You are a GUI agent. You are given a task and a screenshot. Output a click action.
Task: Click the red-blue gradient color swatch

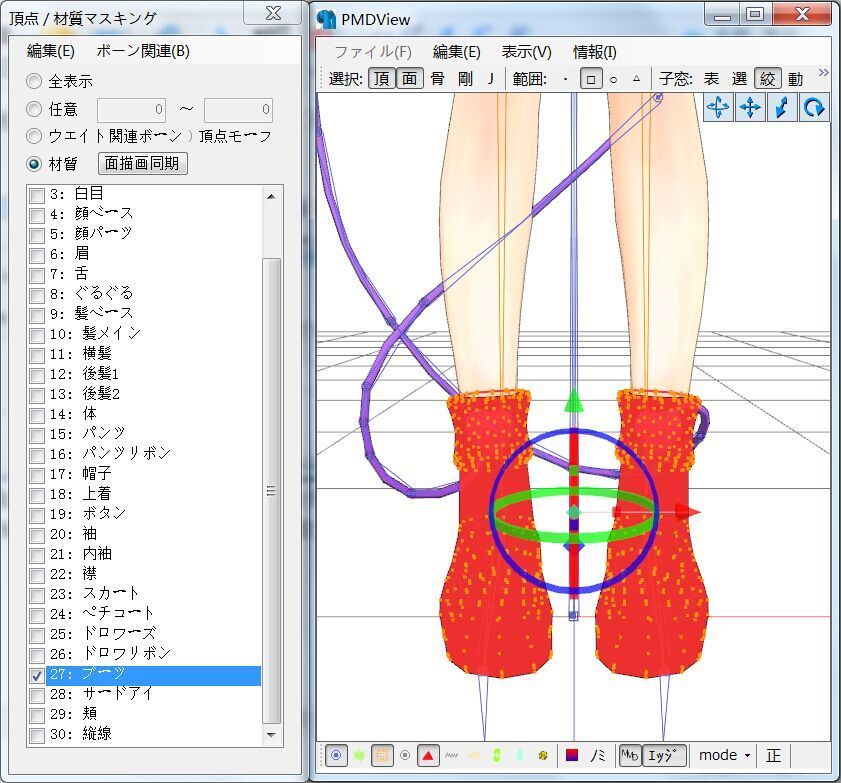[x=573, y=755]
